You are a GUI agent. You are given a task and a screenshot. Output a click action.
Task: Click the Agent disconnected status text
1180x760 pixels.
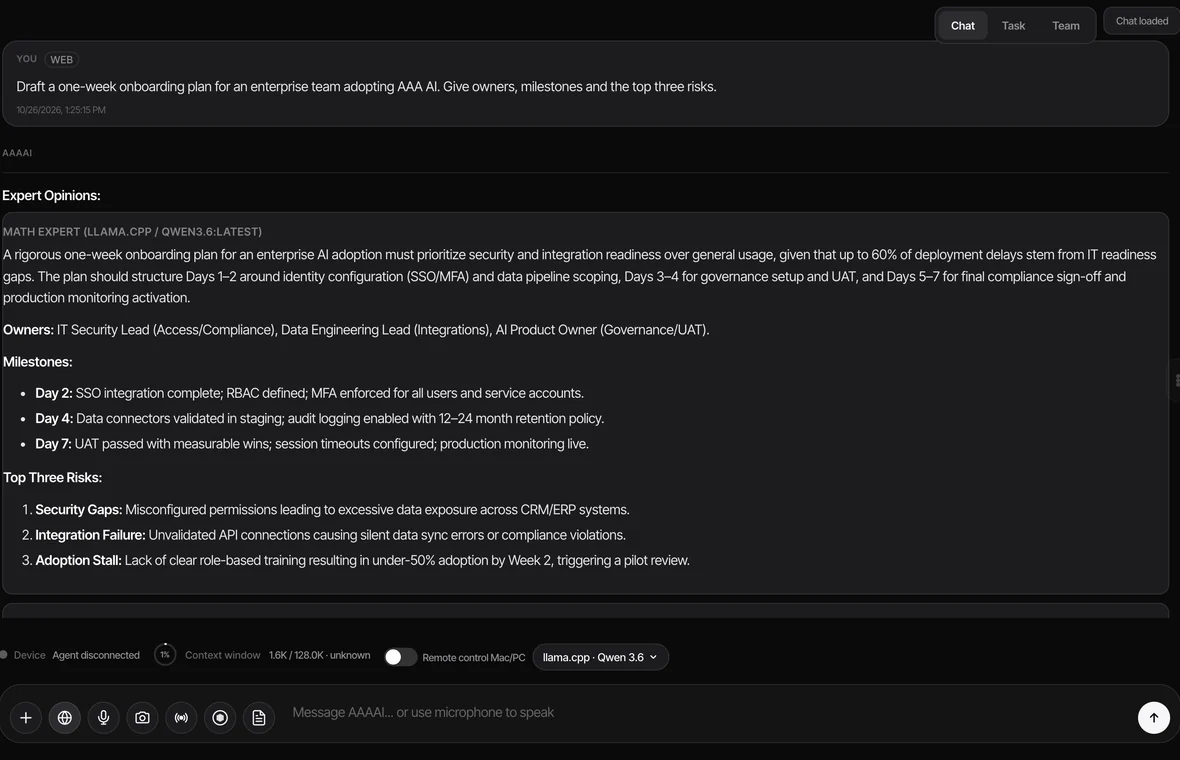click(x=96, y=655)
